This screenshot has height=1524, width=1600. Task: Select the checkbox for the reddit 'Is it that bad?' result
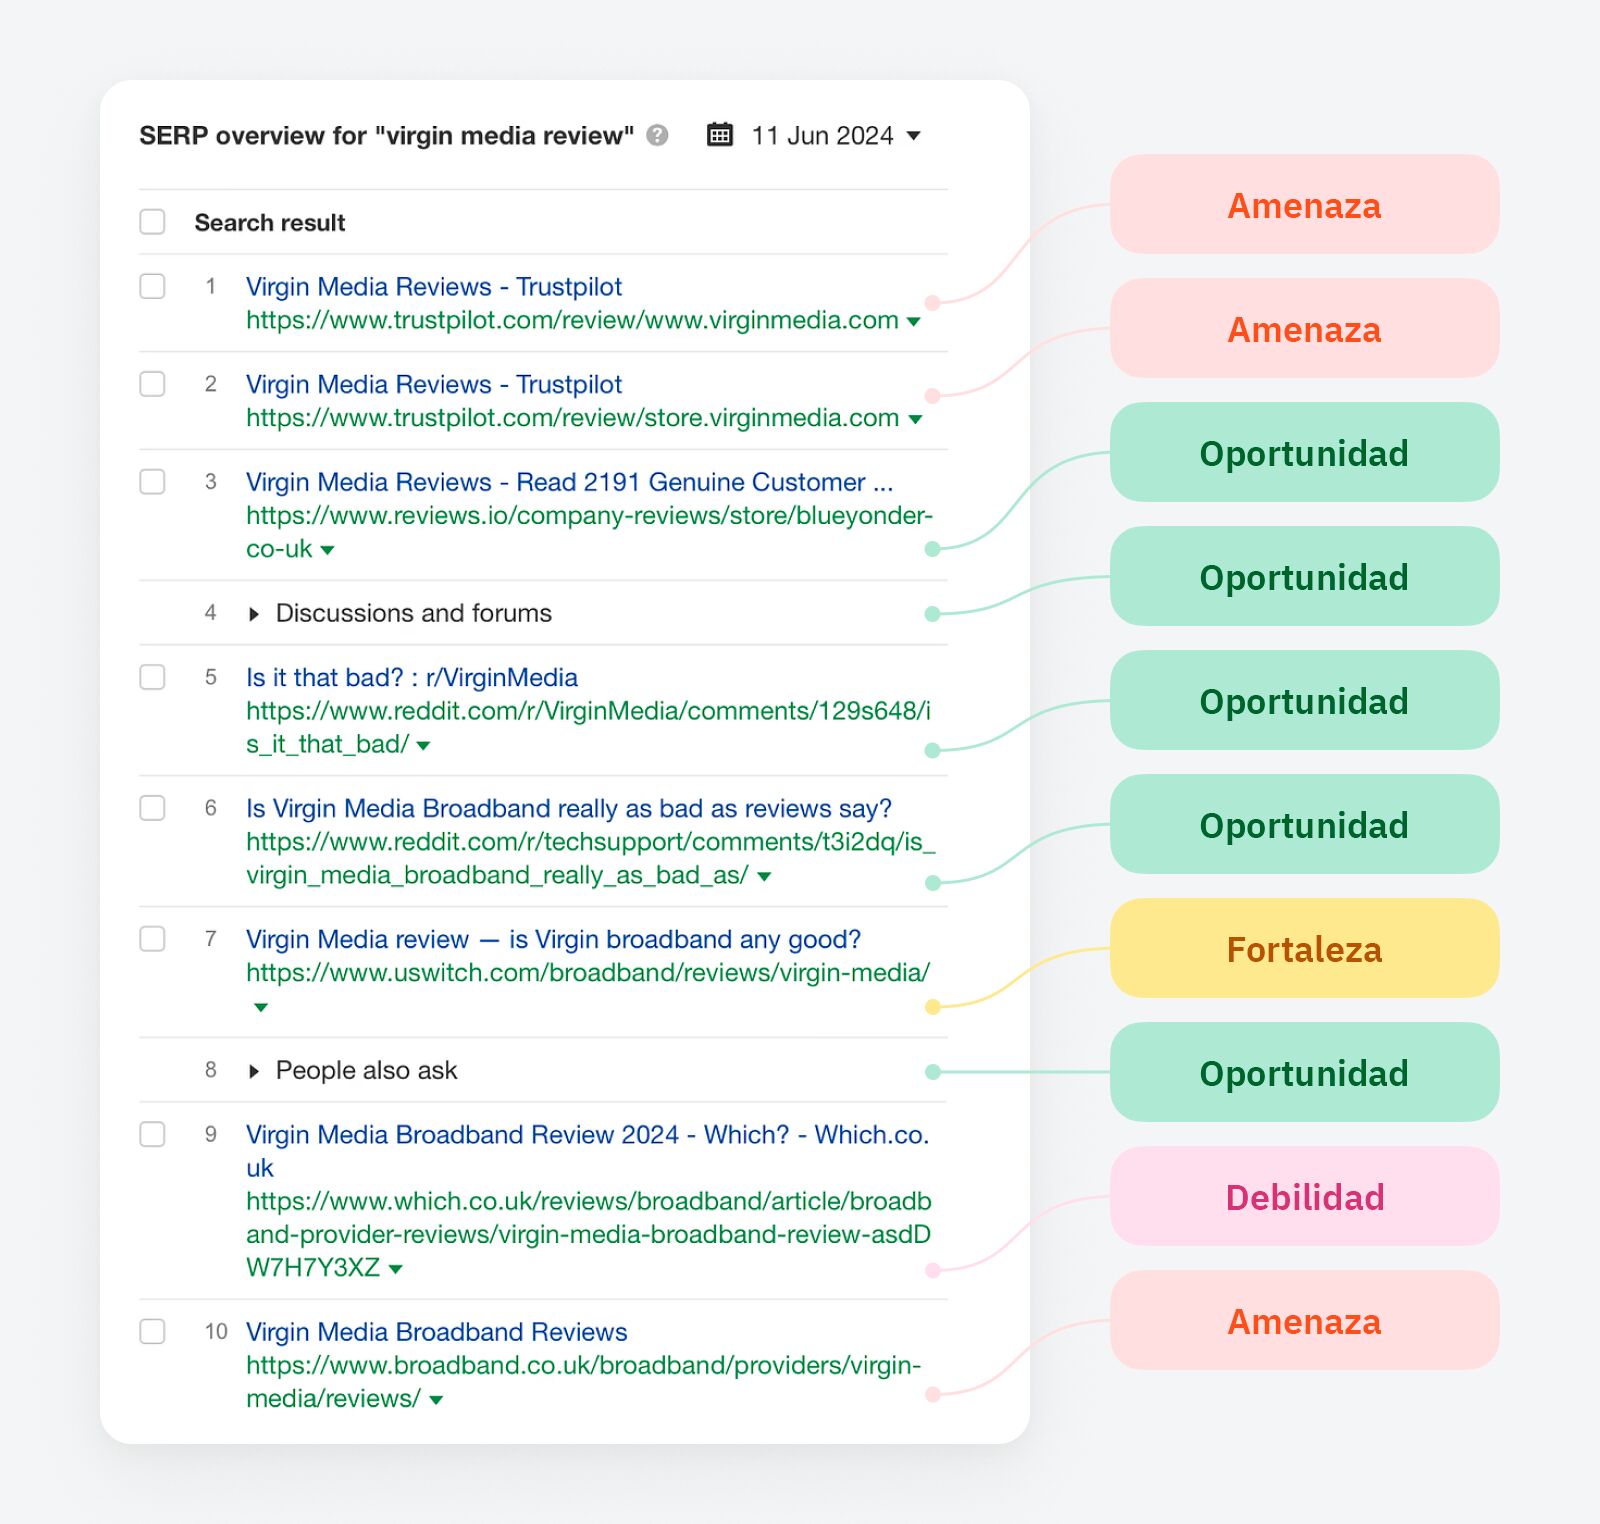click(152, 678)
